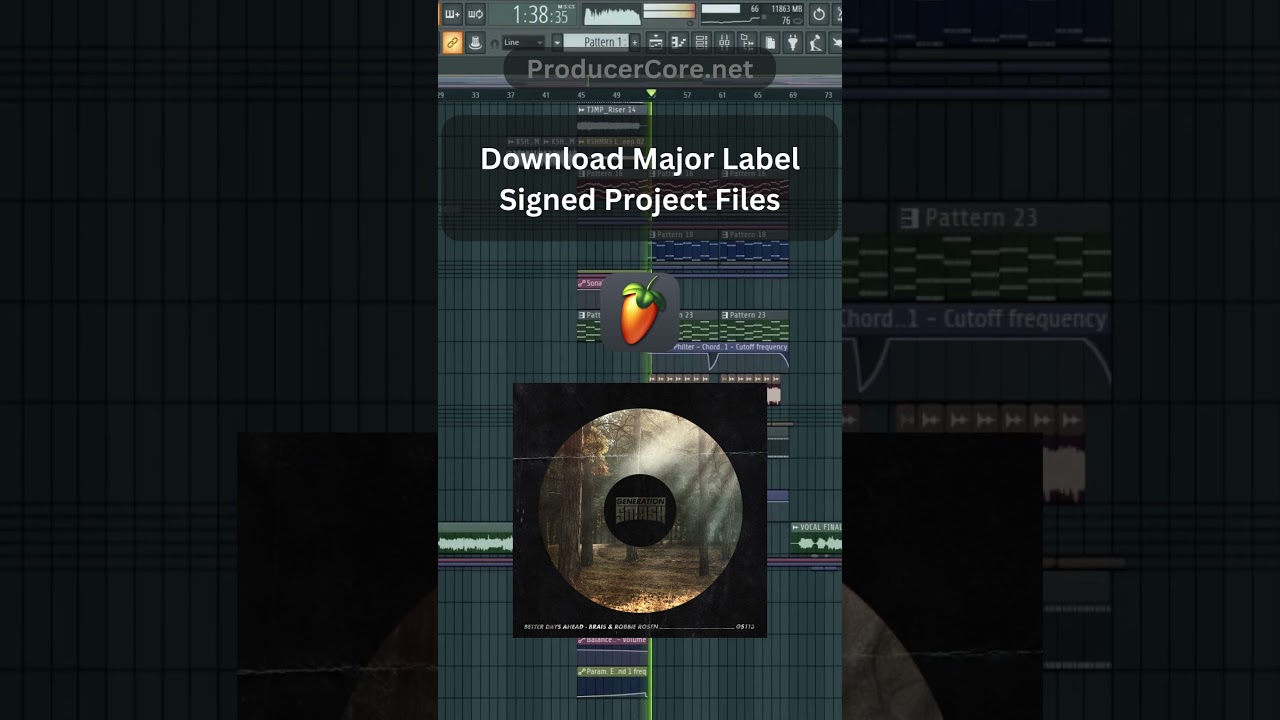The width and height of the screenshot is (1280, 720).
Task: Click the 11863 MB memory readout
Action: click(x=787, y=9)
